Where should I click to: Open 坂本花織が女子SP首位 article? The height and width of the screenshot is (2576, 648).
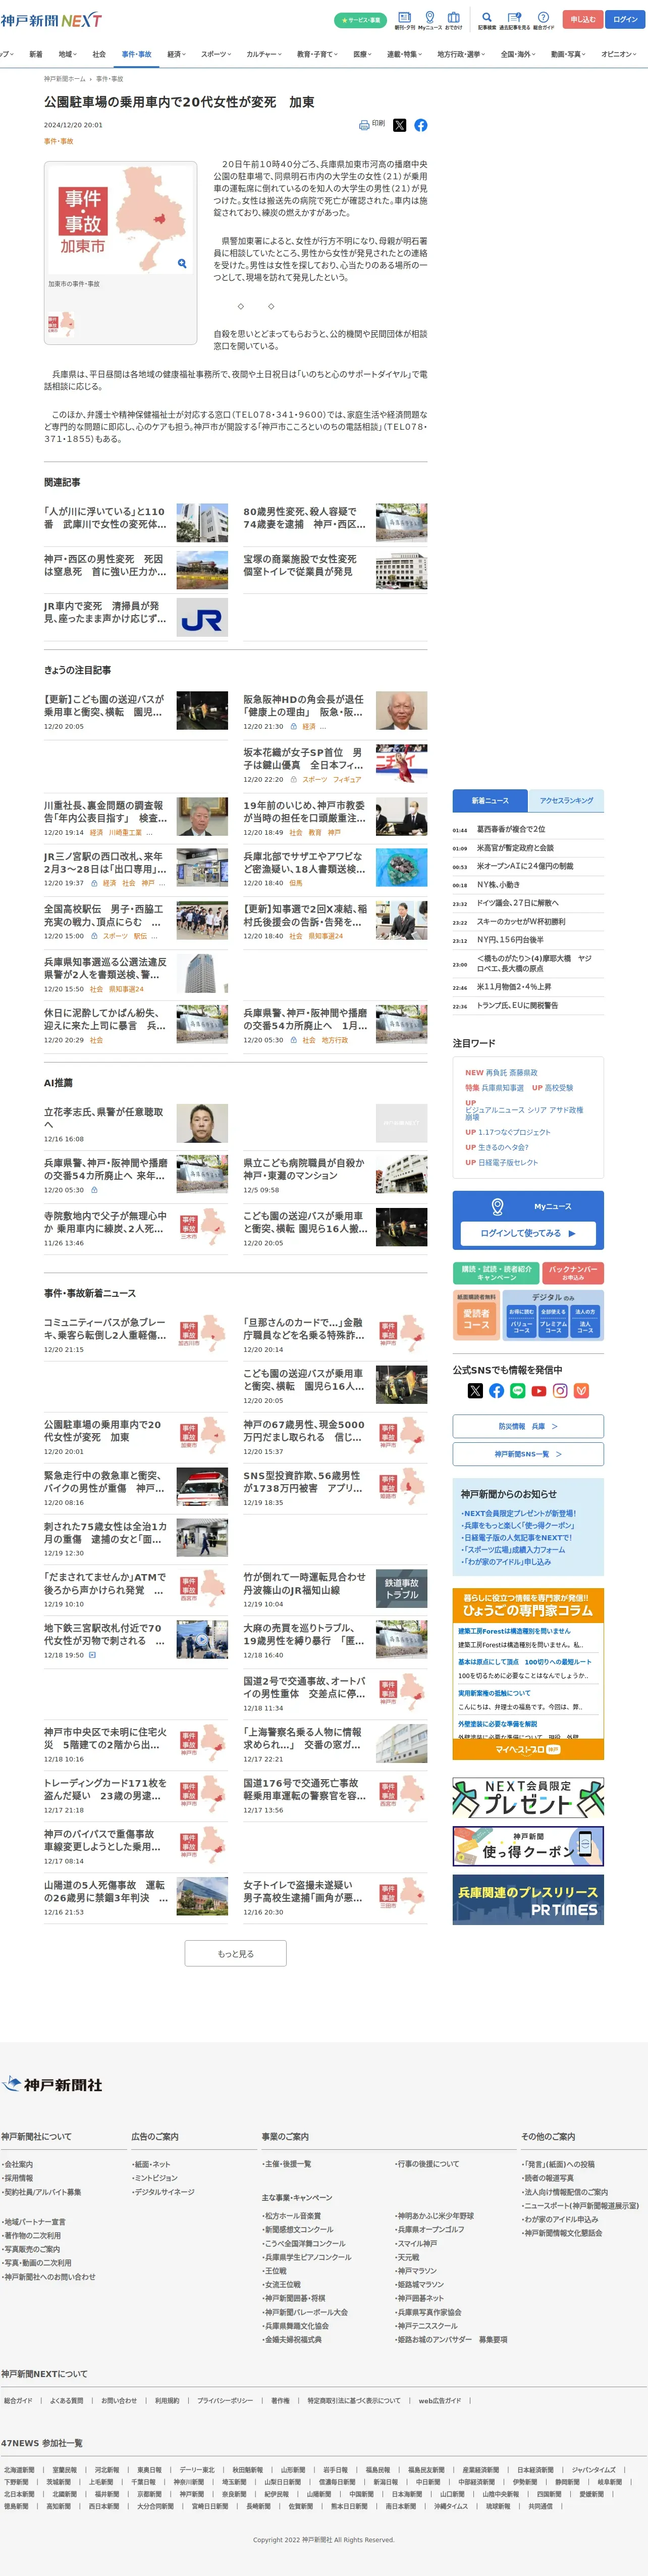[x=303, y=759]
